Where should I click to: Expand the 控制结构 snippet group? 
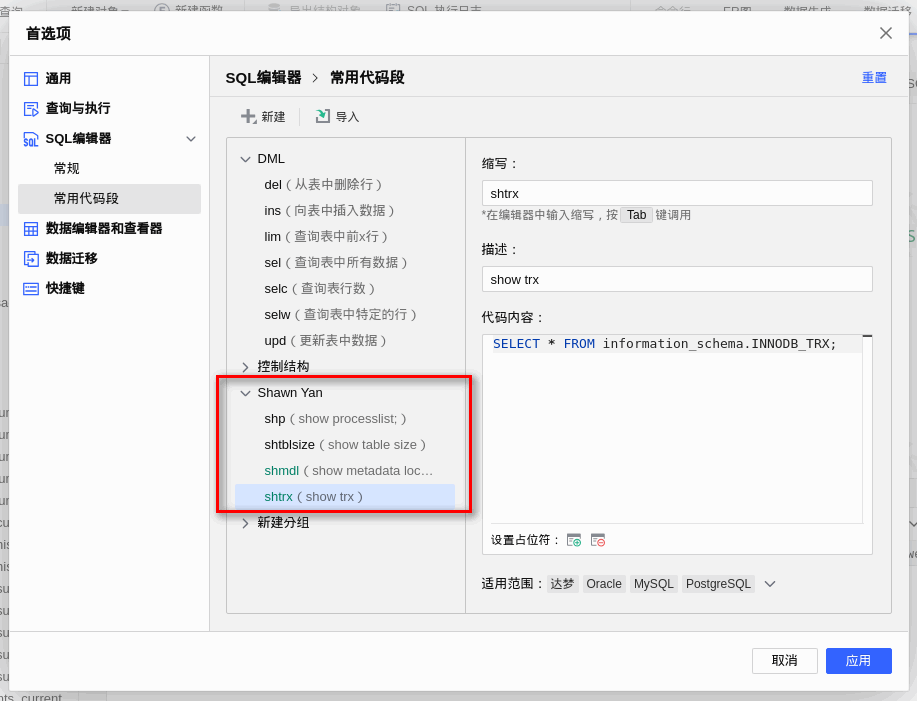pyautogui.click(x=245, y=367)
